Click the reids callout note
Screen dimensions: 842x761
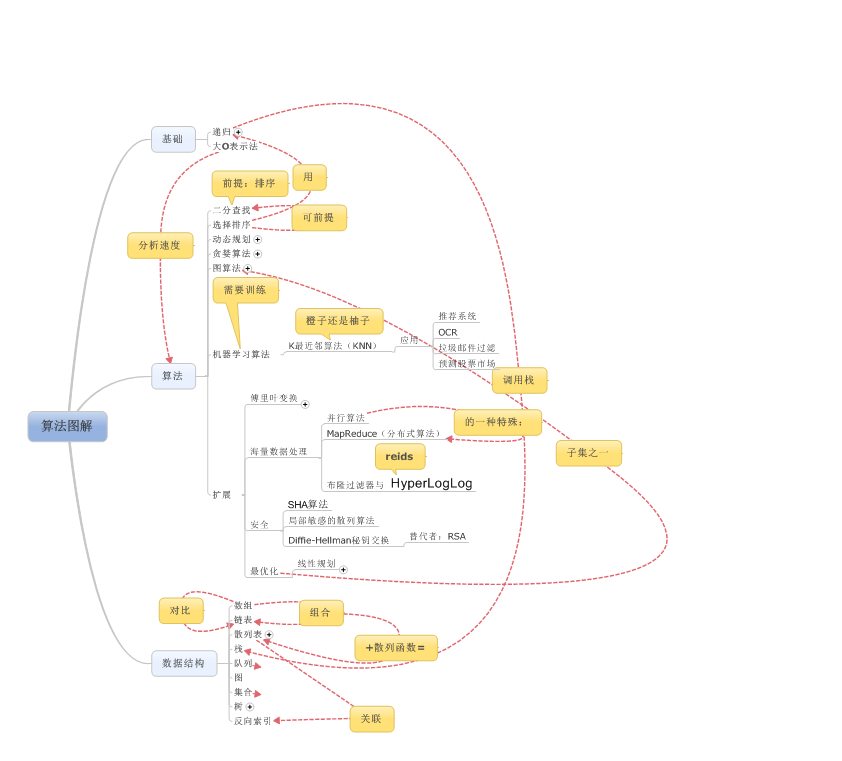coord(400,456)
